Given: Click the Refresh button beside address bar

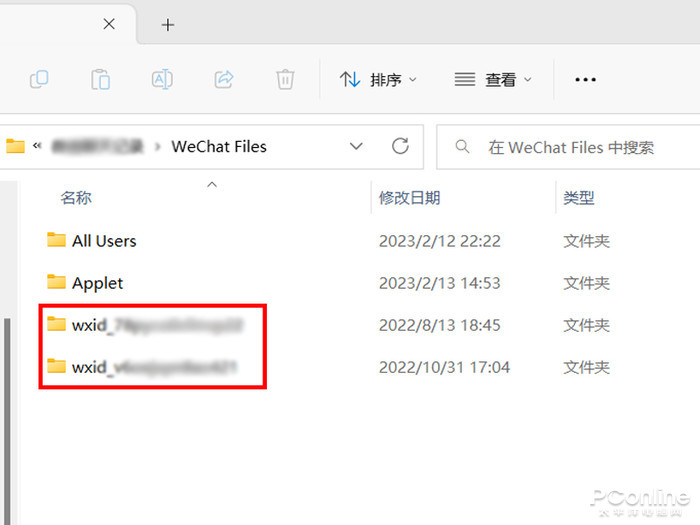Looking at the screenshot, I should pos(400,146).
